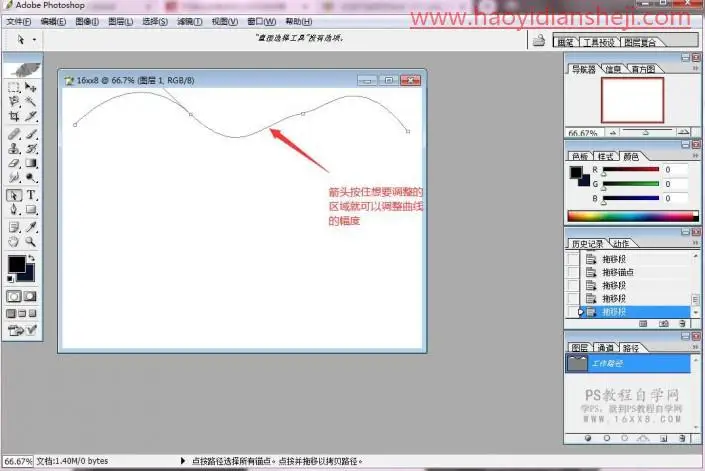The width and height of the screenshot is (705, 471).
Task: Create new snapshot in History panel
Action: pyautogui.click(x=664, y=324)
